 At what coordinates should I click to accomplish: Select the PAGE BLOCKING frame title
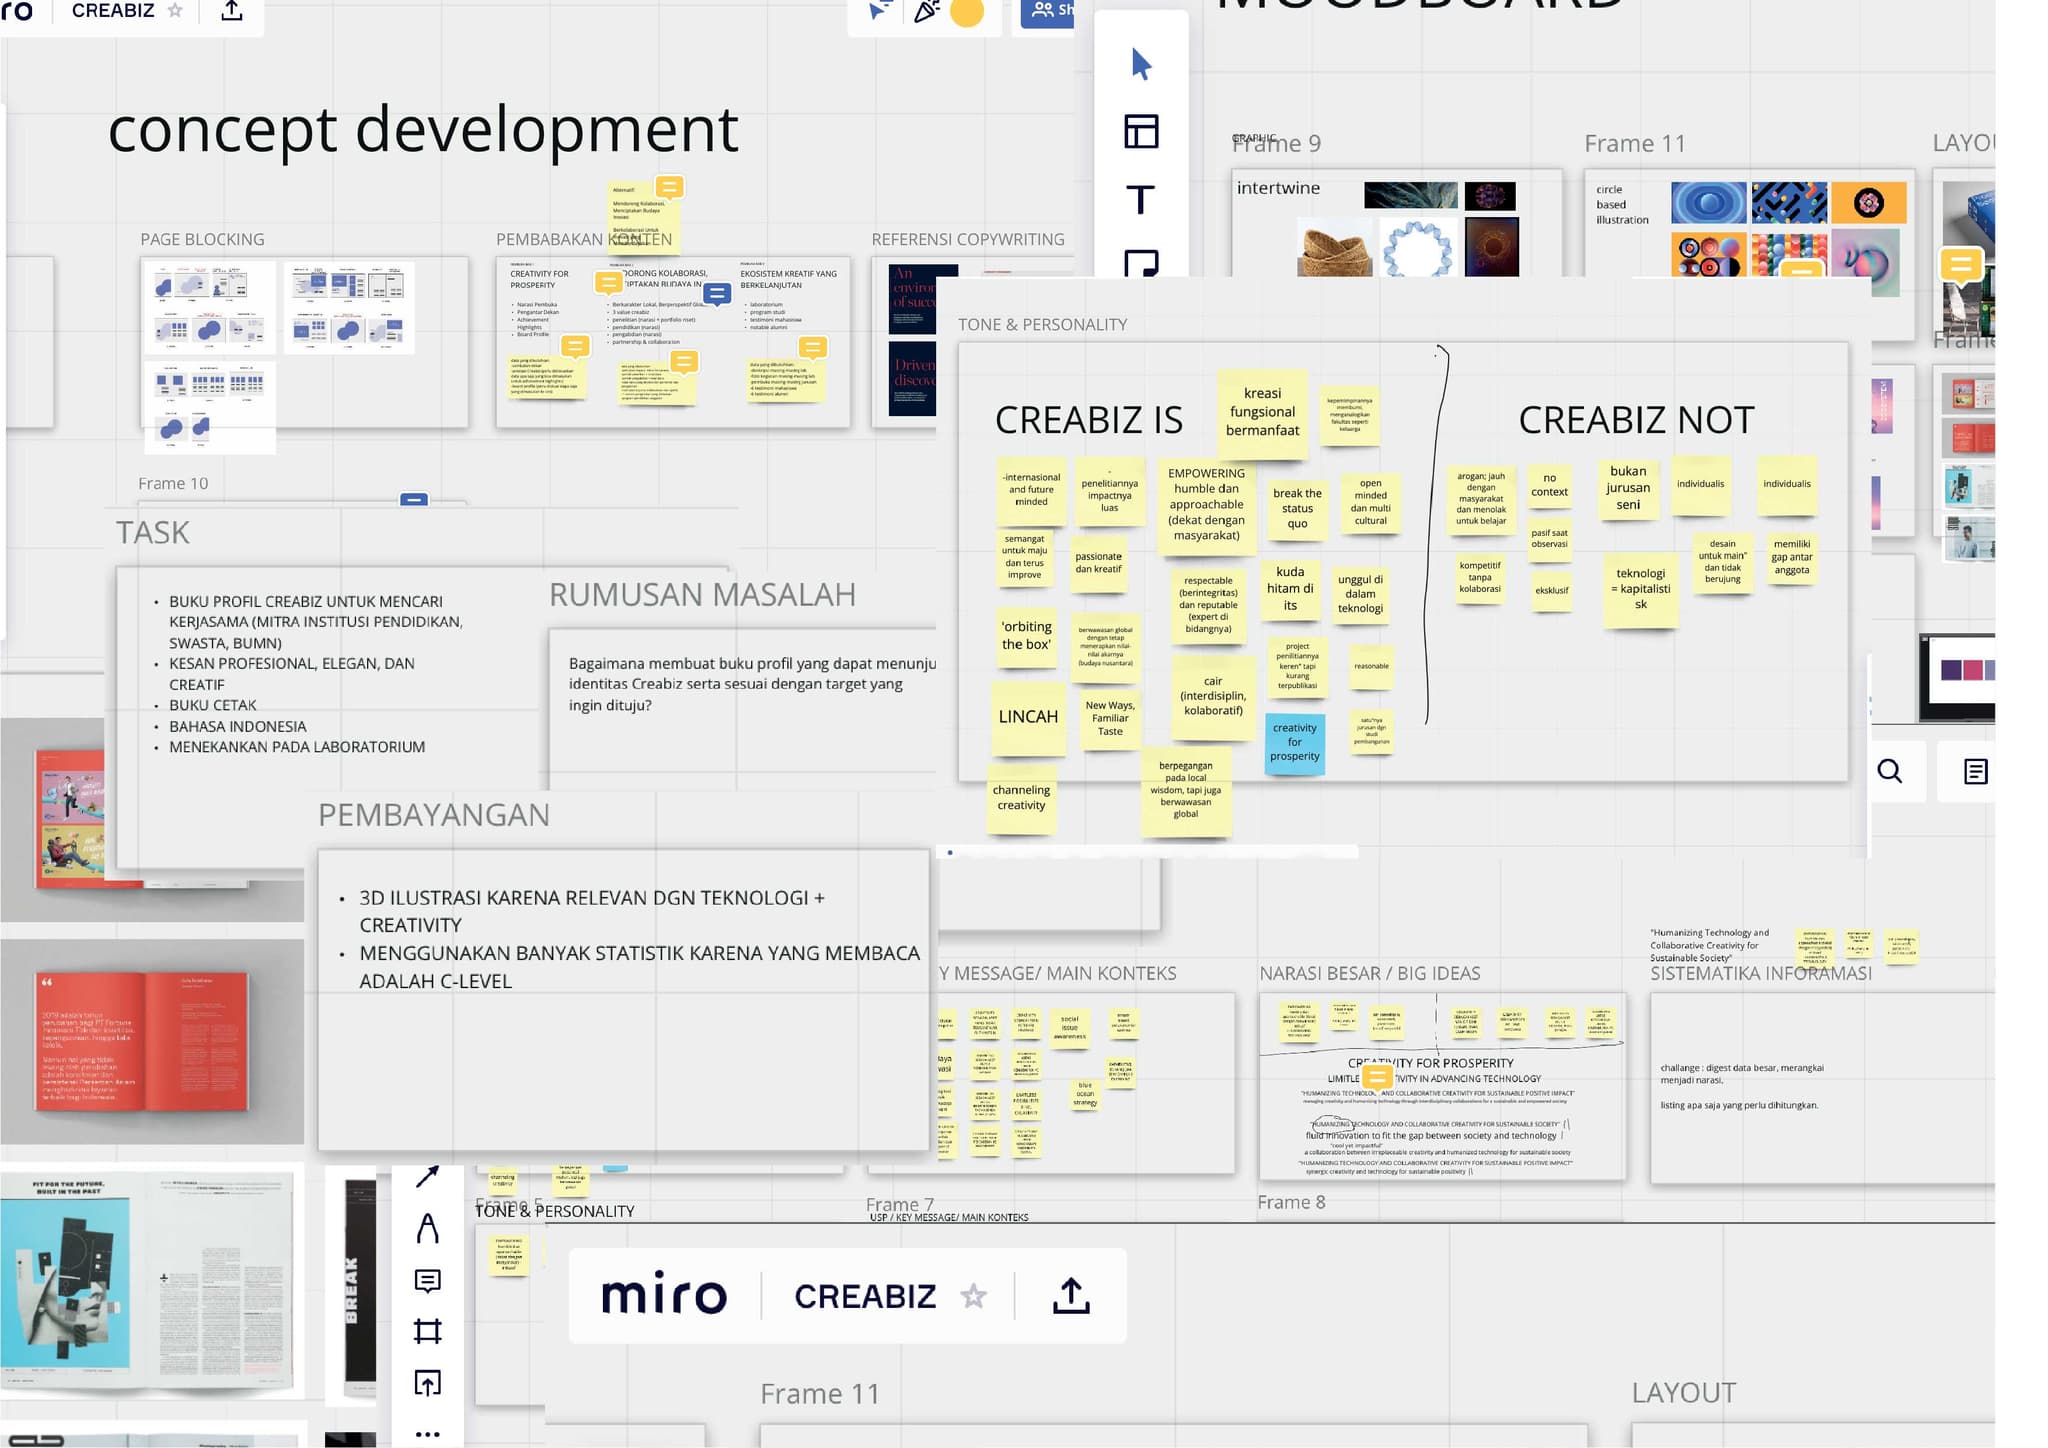tap(203, 239)
